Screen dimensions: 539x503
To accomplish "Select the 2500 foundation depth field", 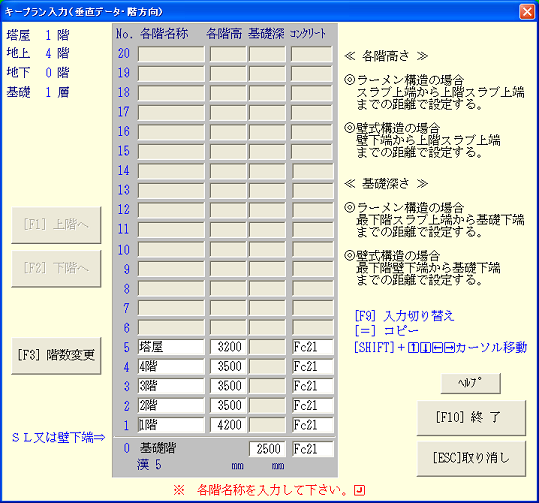I will tap(267, 449).
